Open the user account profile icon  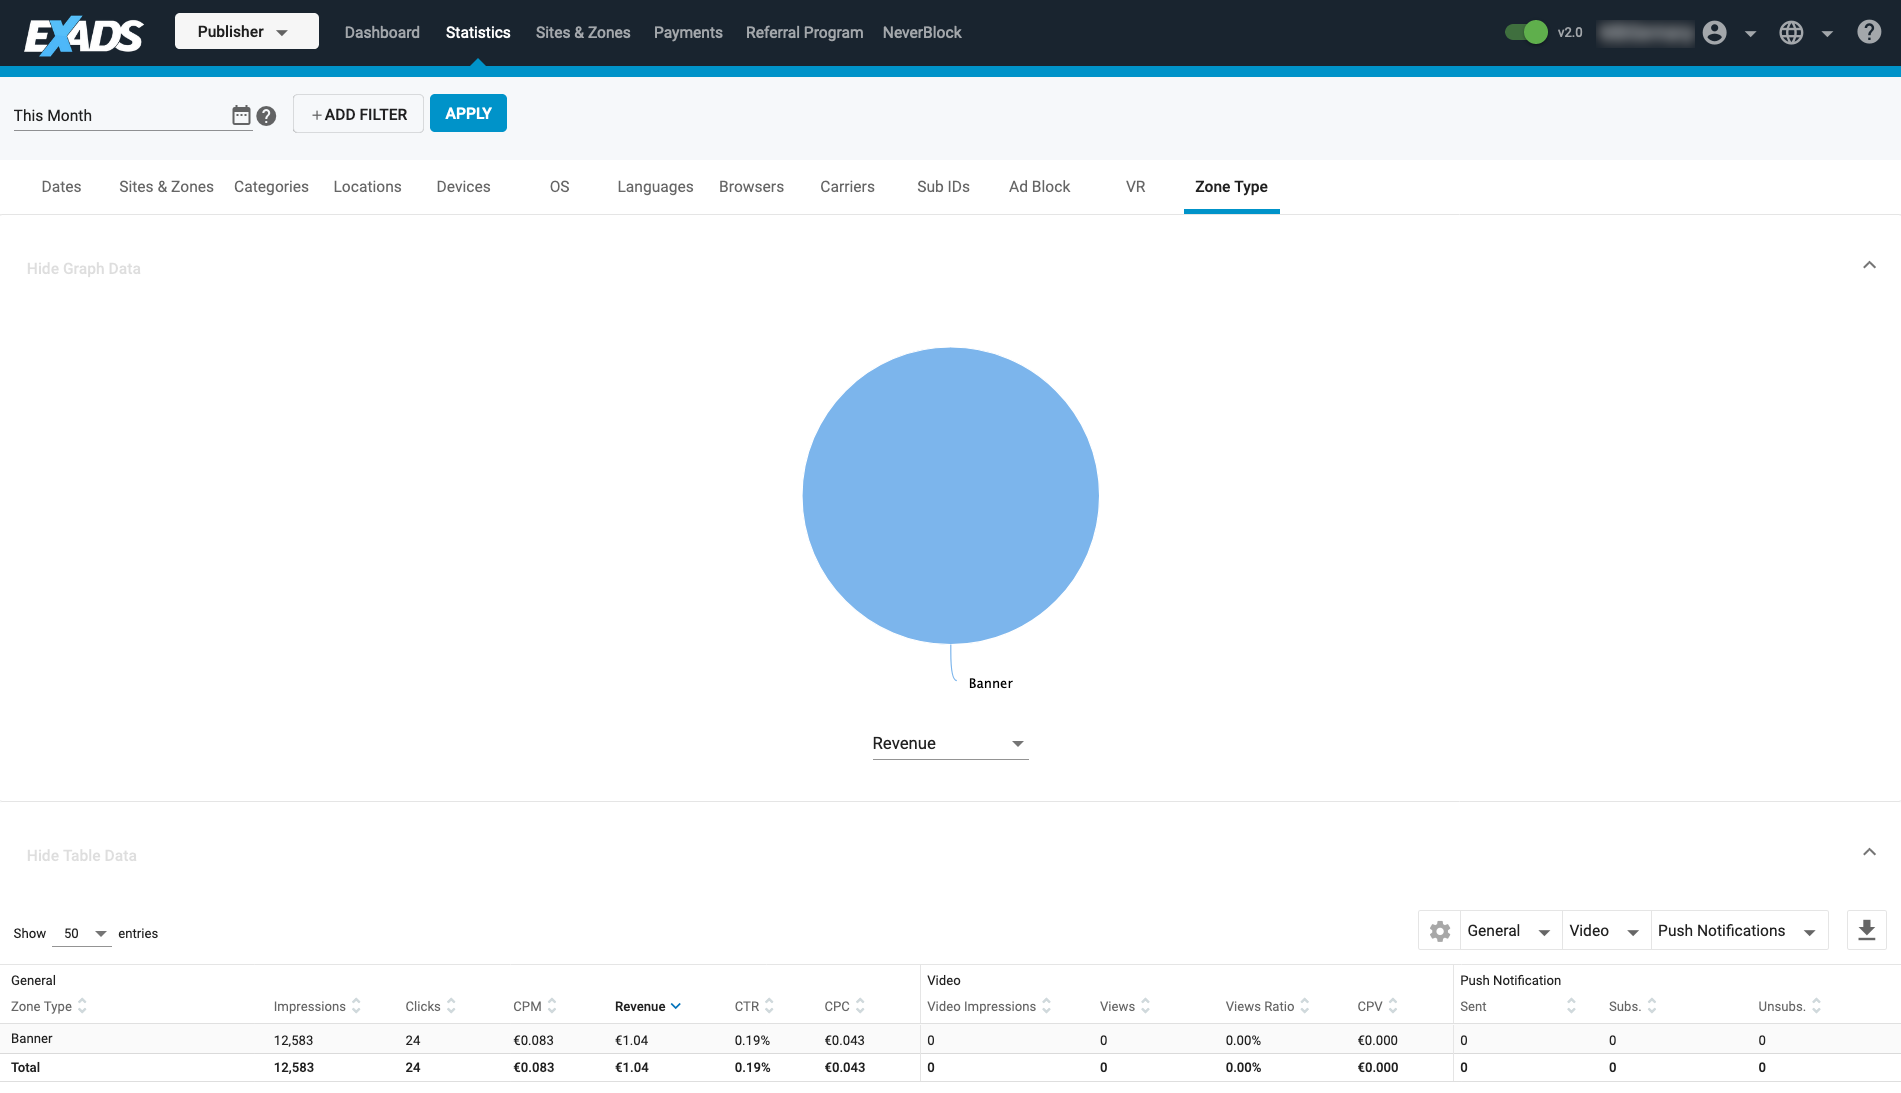point(1714,33)
